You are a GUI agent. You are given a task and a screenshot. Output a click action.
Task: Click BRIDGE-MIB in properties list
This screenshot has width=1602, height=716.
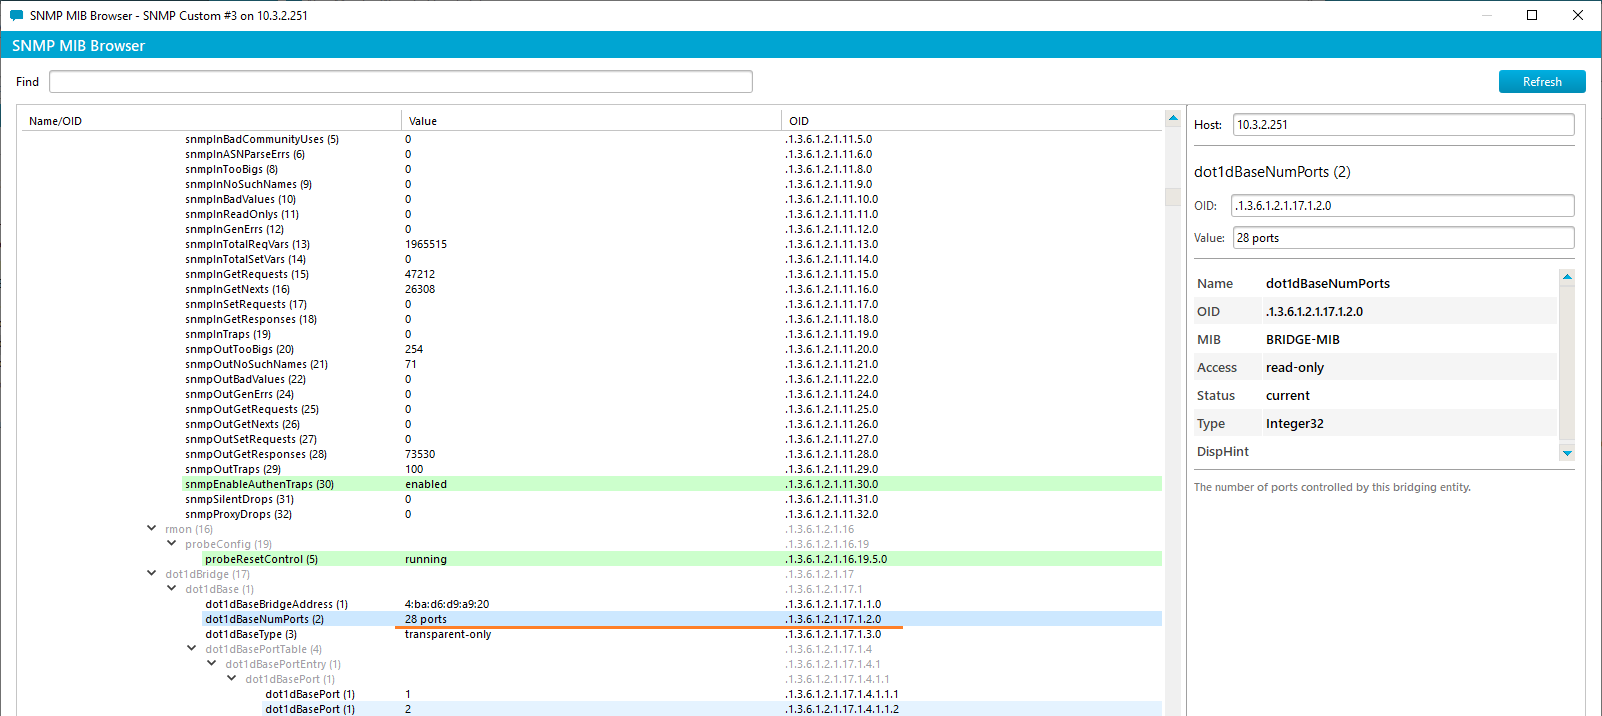(x=1303, y=340)
